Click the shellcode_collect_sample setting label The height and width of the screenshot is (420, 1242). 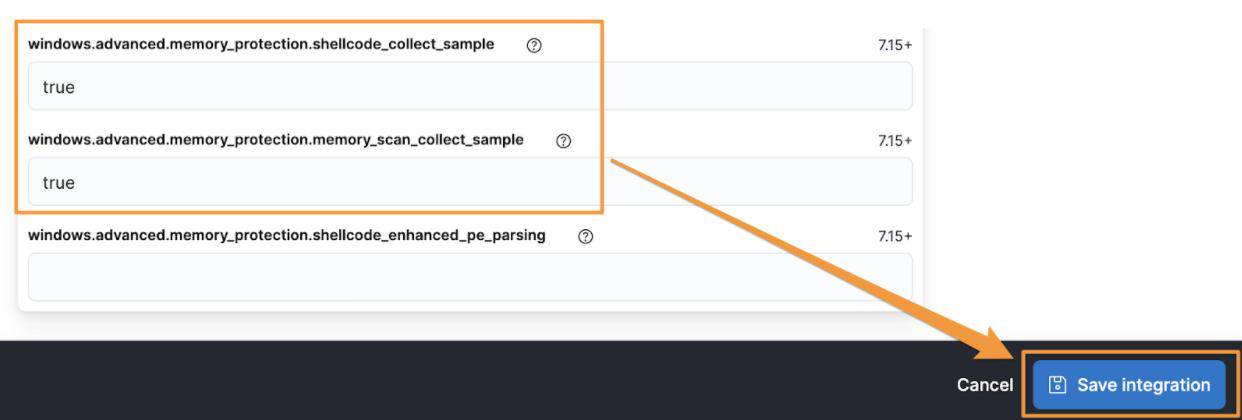[x=261, y=44]
